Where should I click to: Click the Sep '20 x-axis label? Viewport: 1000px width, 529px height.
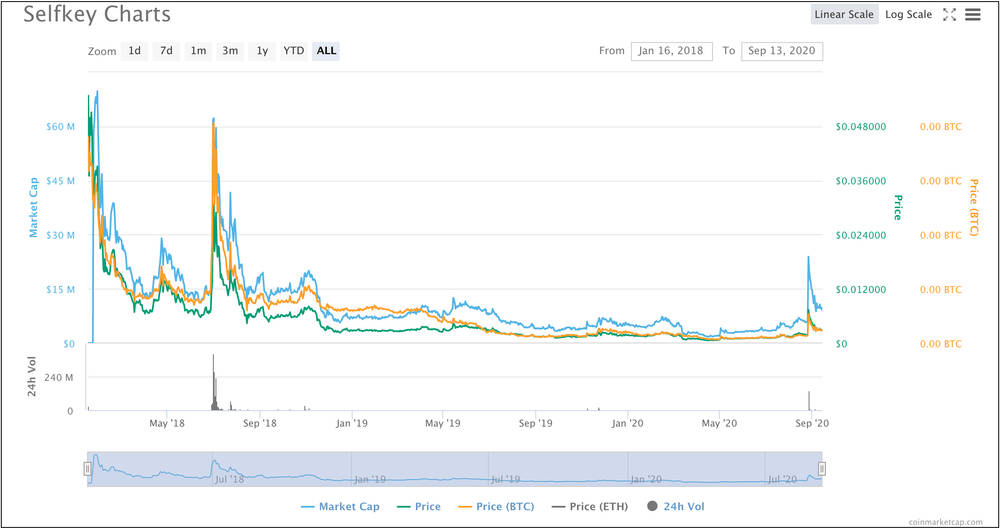[x=811, y=422]
